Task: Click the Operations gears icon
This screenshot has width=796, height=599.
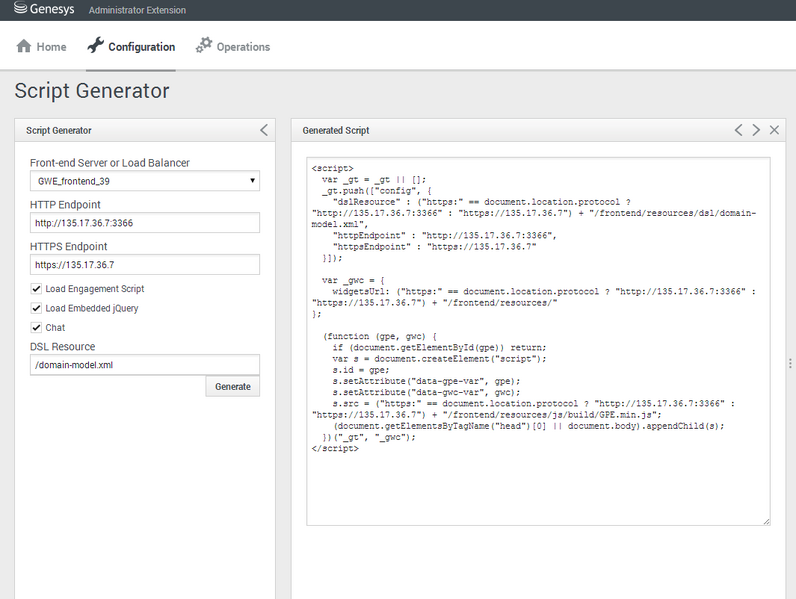Action: [x=204, y=45]
